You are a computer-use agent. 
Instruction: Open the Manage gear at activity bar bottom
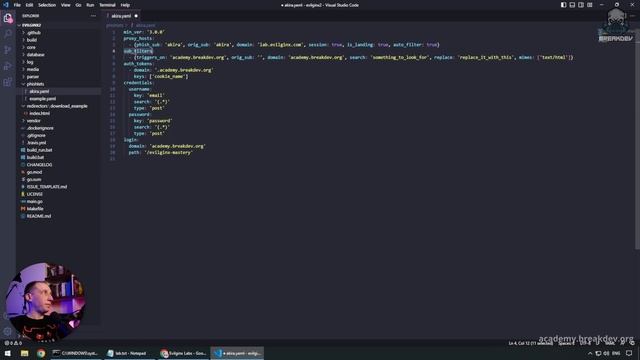pyautogui.click(x=8, y=331)
